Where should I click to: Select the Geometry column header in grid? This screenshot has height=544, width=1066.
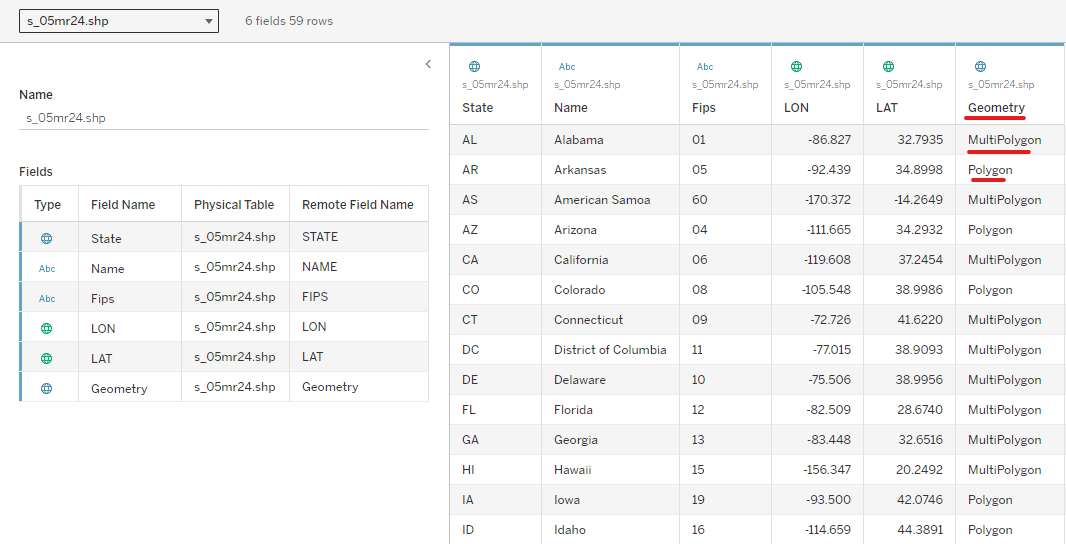996,108
